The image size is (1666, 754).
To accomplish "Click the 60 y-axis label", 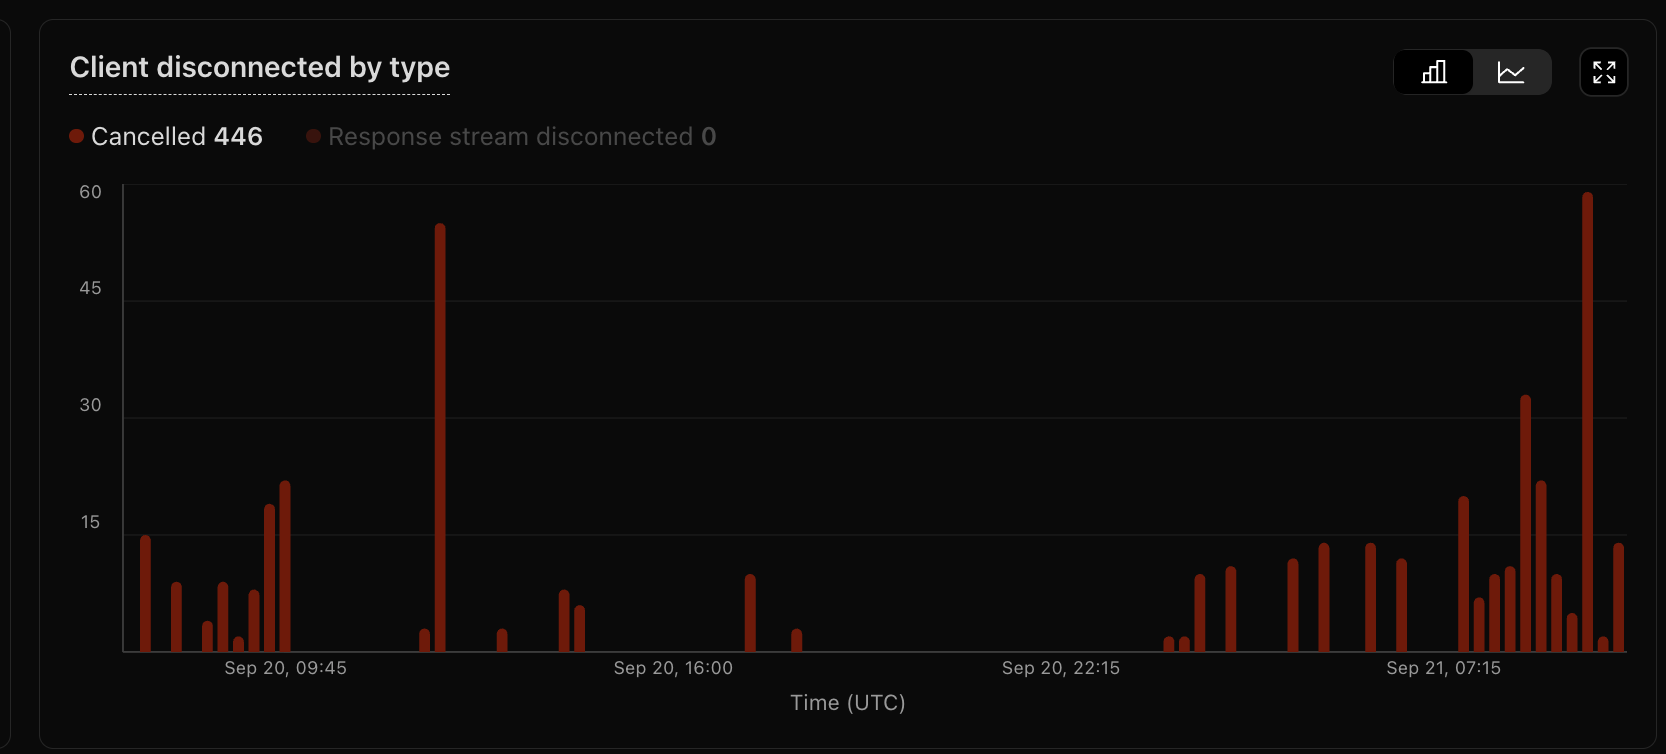I will coord(90,192).
